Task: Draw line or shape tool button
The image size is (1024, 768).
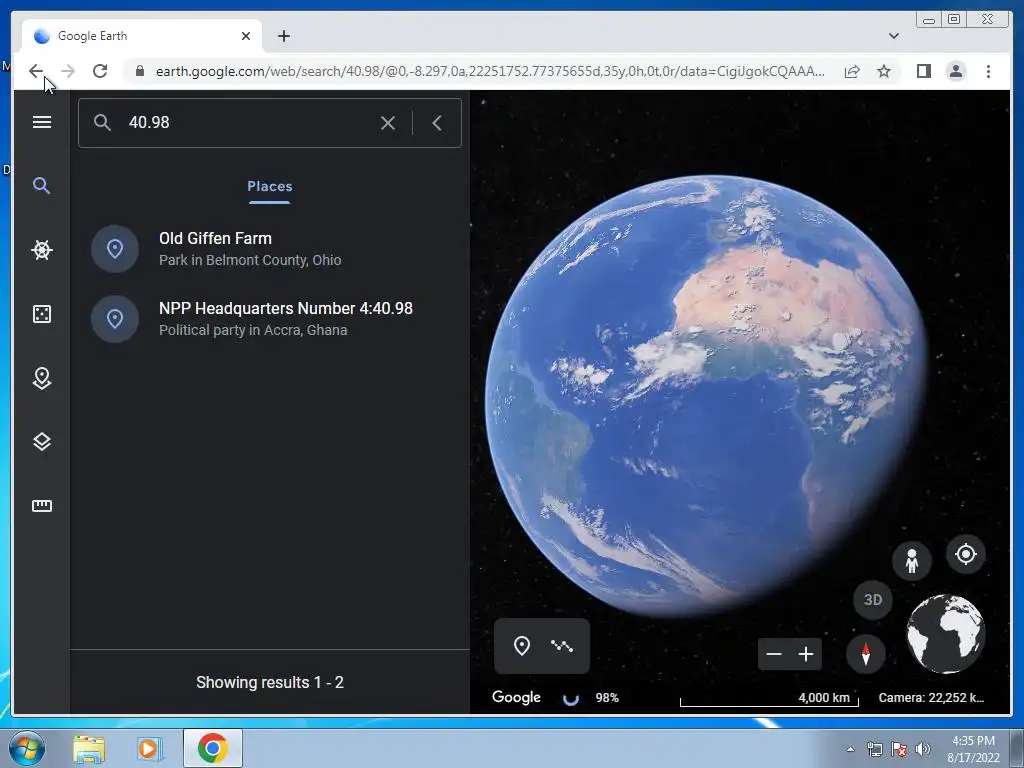Action: (x=562, y=646)
